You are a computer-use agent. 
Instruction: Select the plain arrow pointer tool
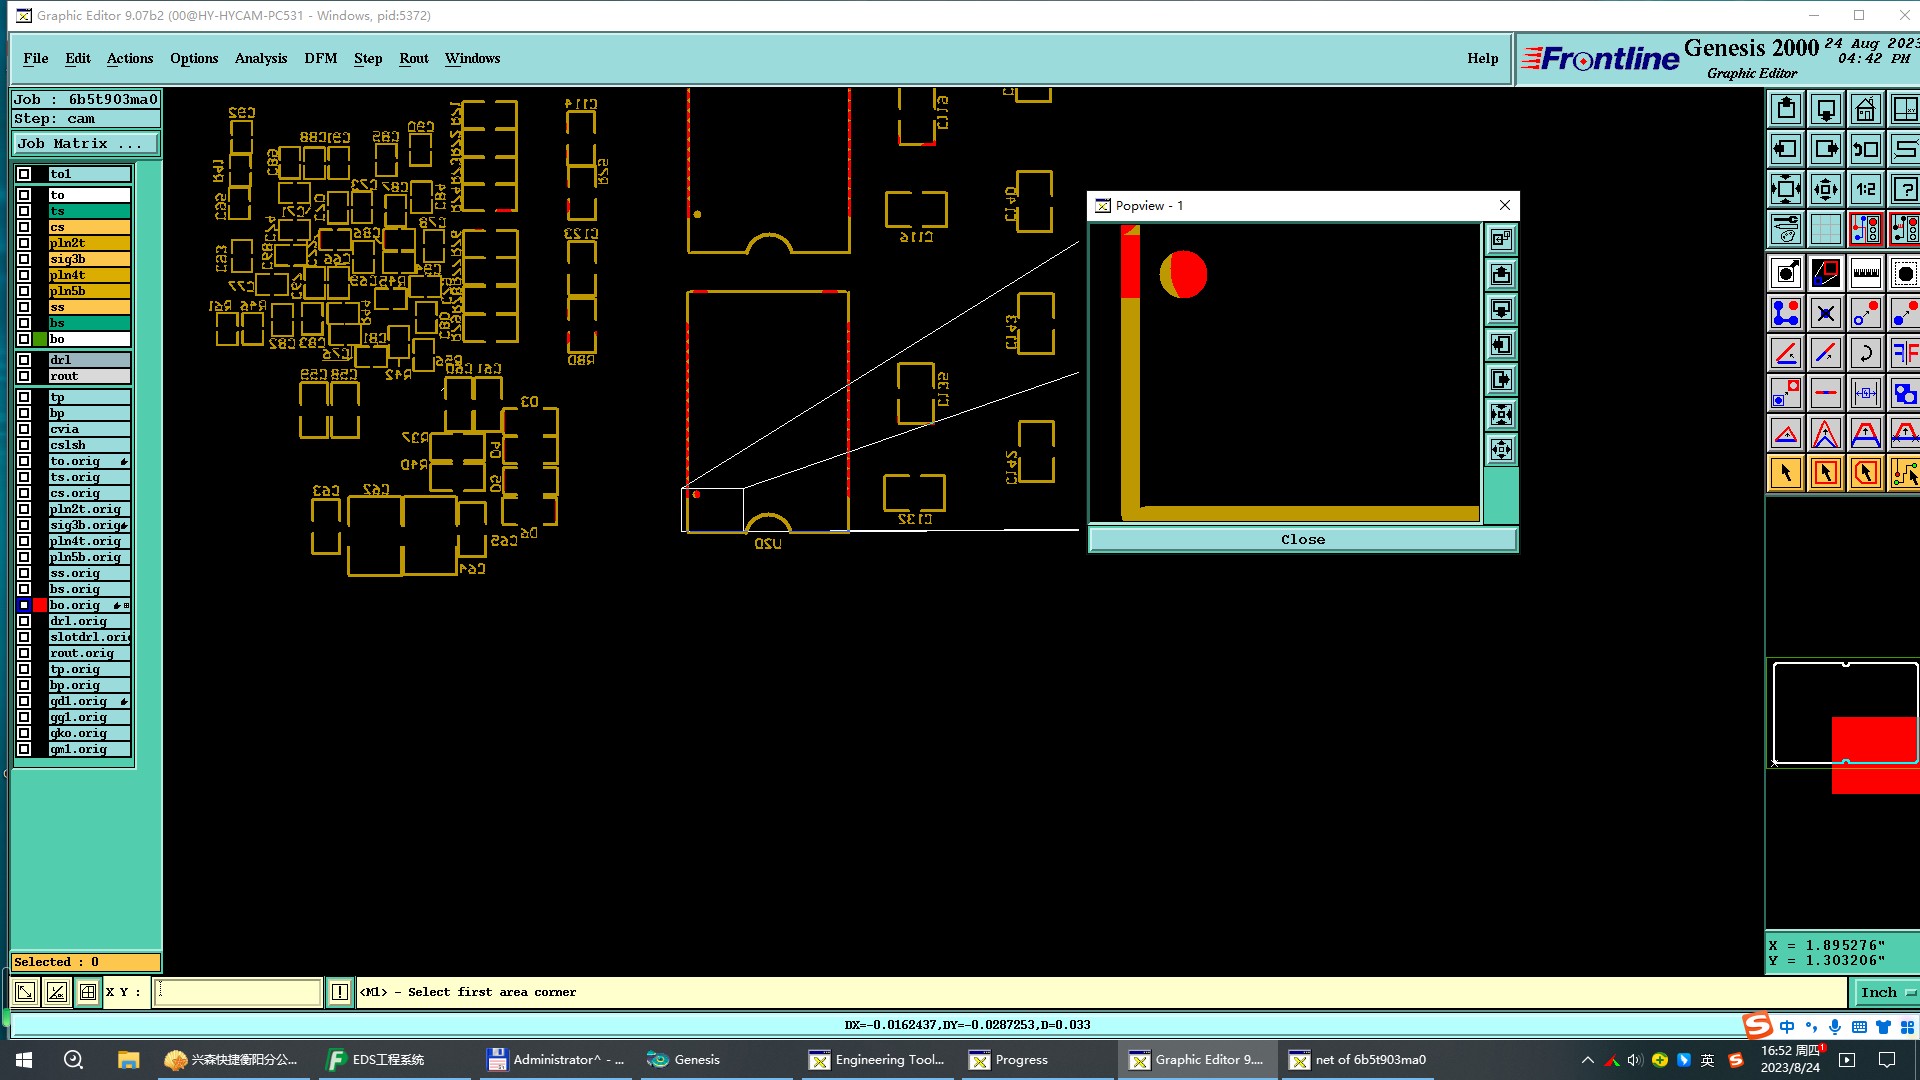[x=1785, y=473]
